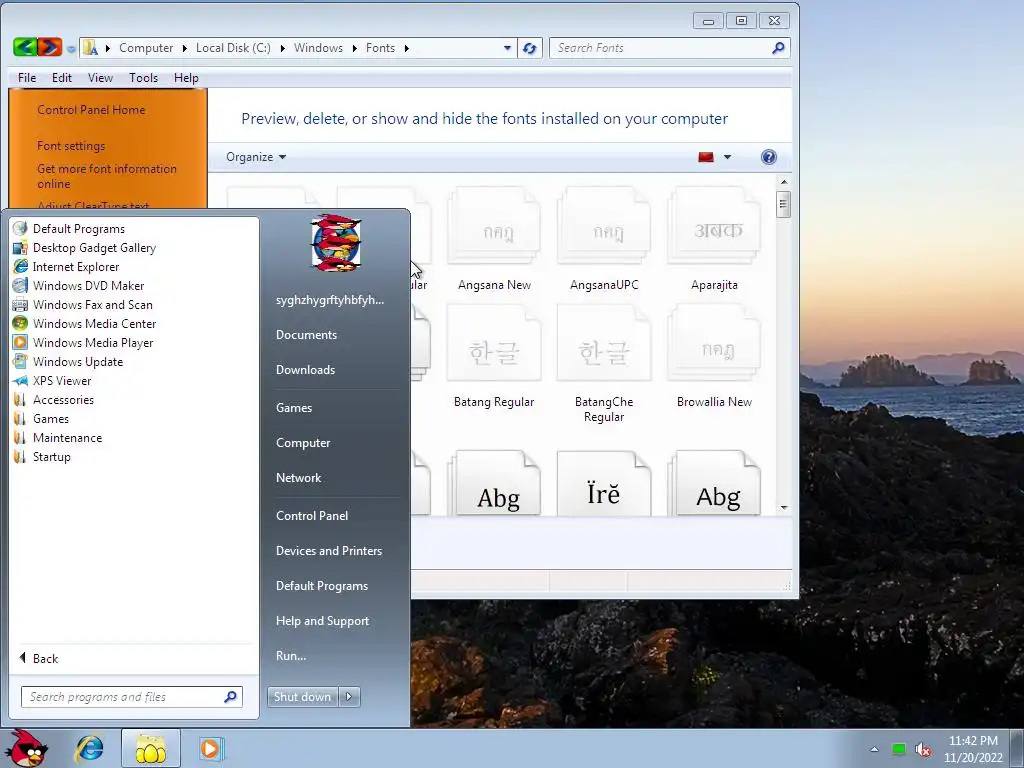The height and width of the screenshot is (768, 1024).
Task: Open Default Programs in the programs list
Action: tap(78, 229)
